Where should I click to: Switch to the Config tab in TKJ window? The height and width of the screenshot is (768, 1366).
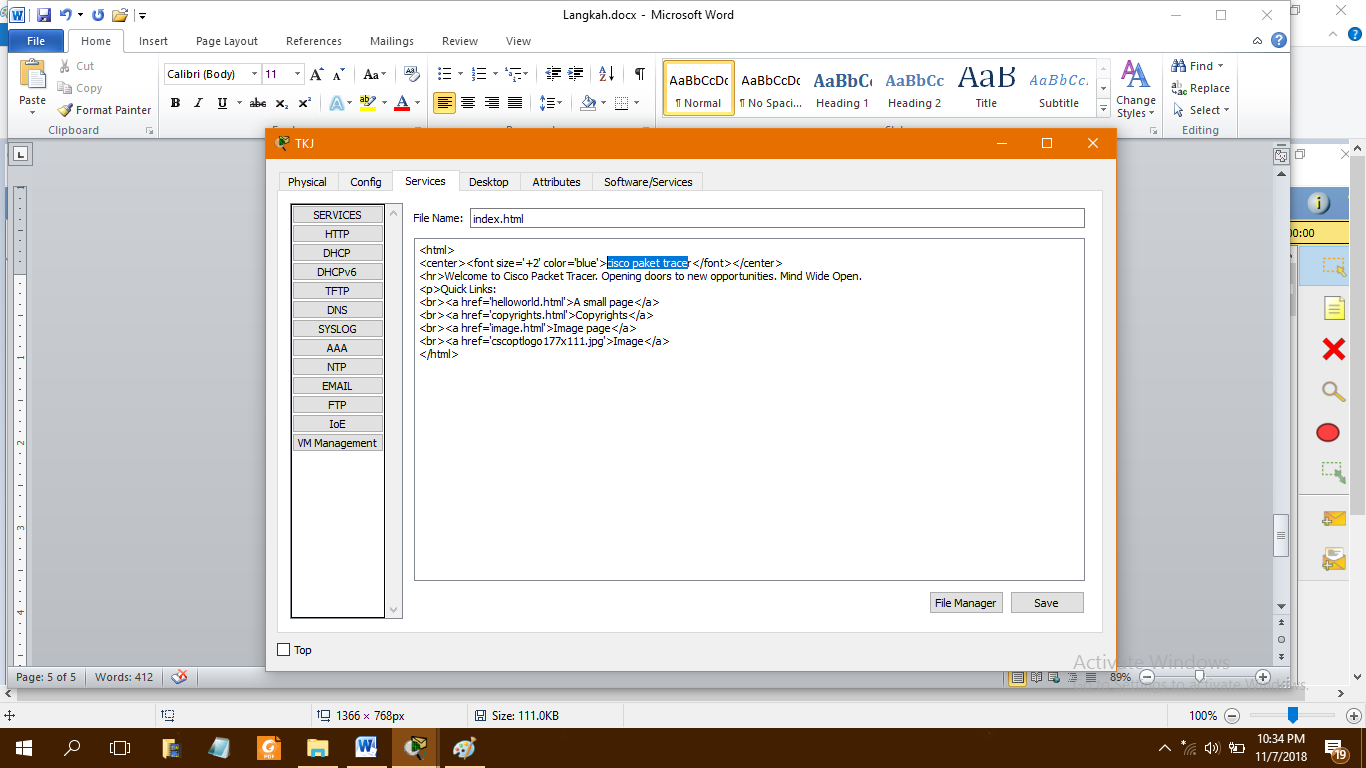click(x=366, y=181)
